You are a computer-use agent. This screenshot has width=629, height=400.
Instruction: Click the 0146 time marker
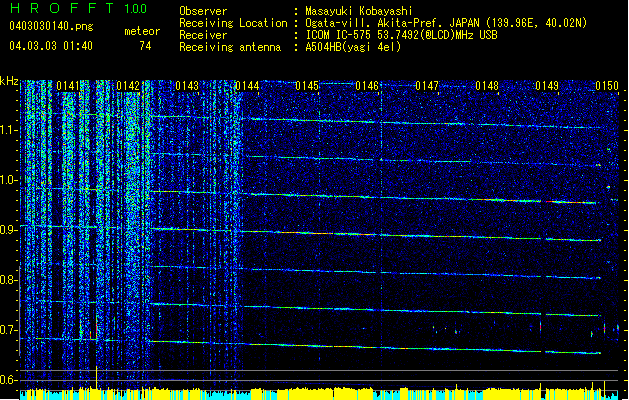[x=367, y=86]
